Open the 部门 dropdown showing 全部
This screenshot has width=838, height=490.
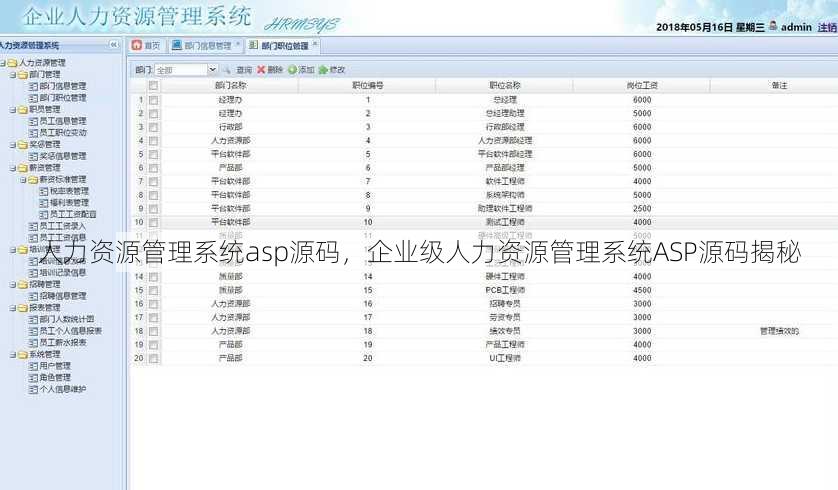pos(212,70)
